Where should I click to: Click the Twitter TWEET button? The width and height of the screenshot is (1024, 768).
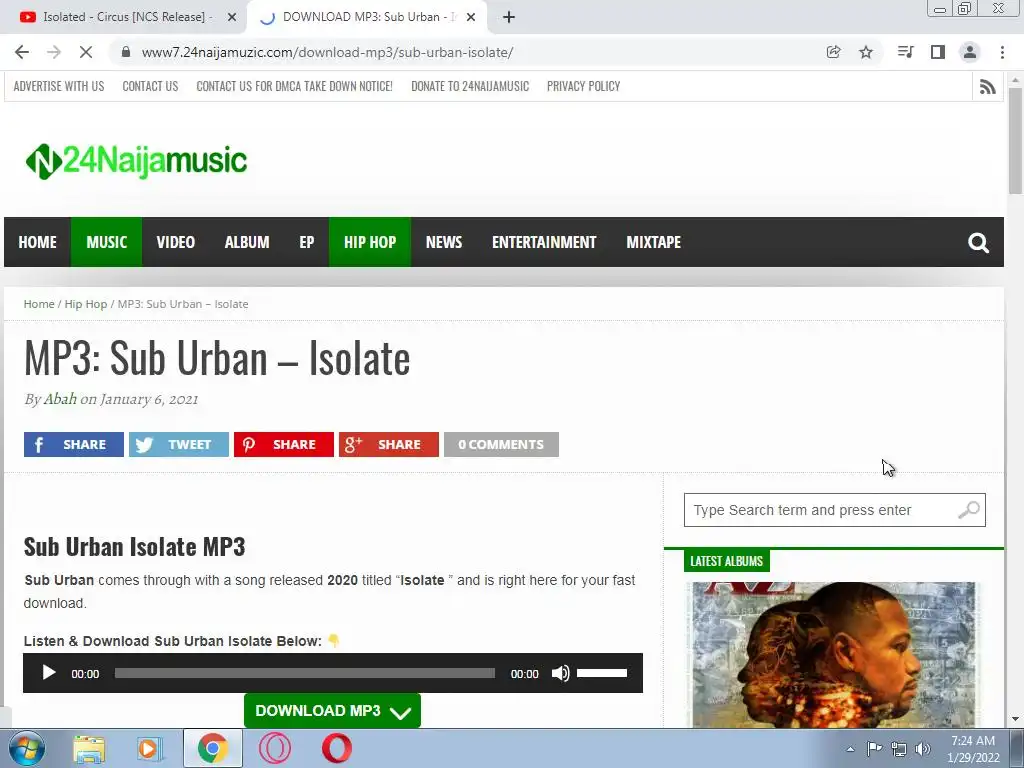click(x=179, y=445)
